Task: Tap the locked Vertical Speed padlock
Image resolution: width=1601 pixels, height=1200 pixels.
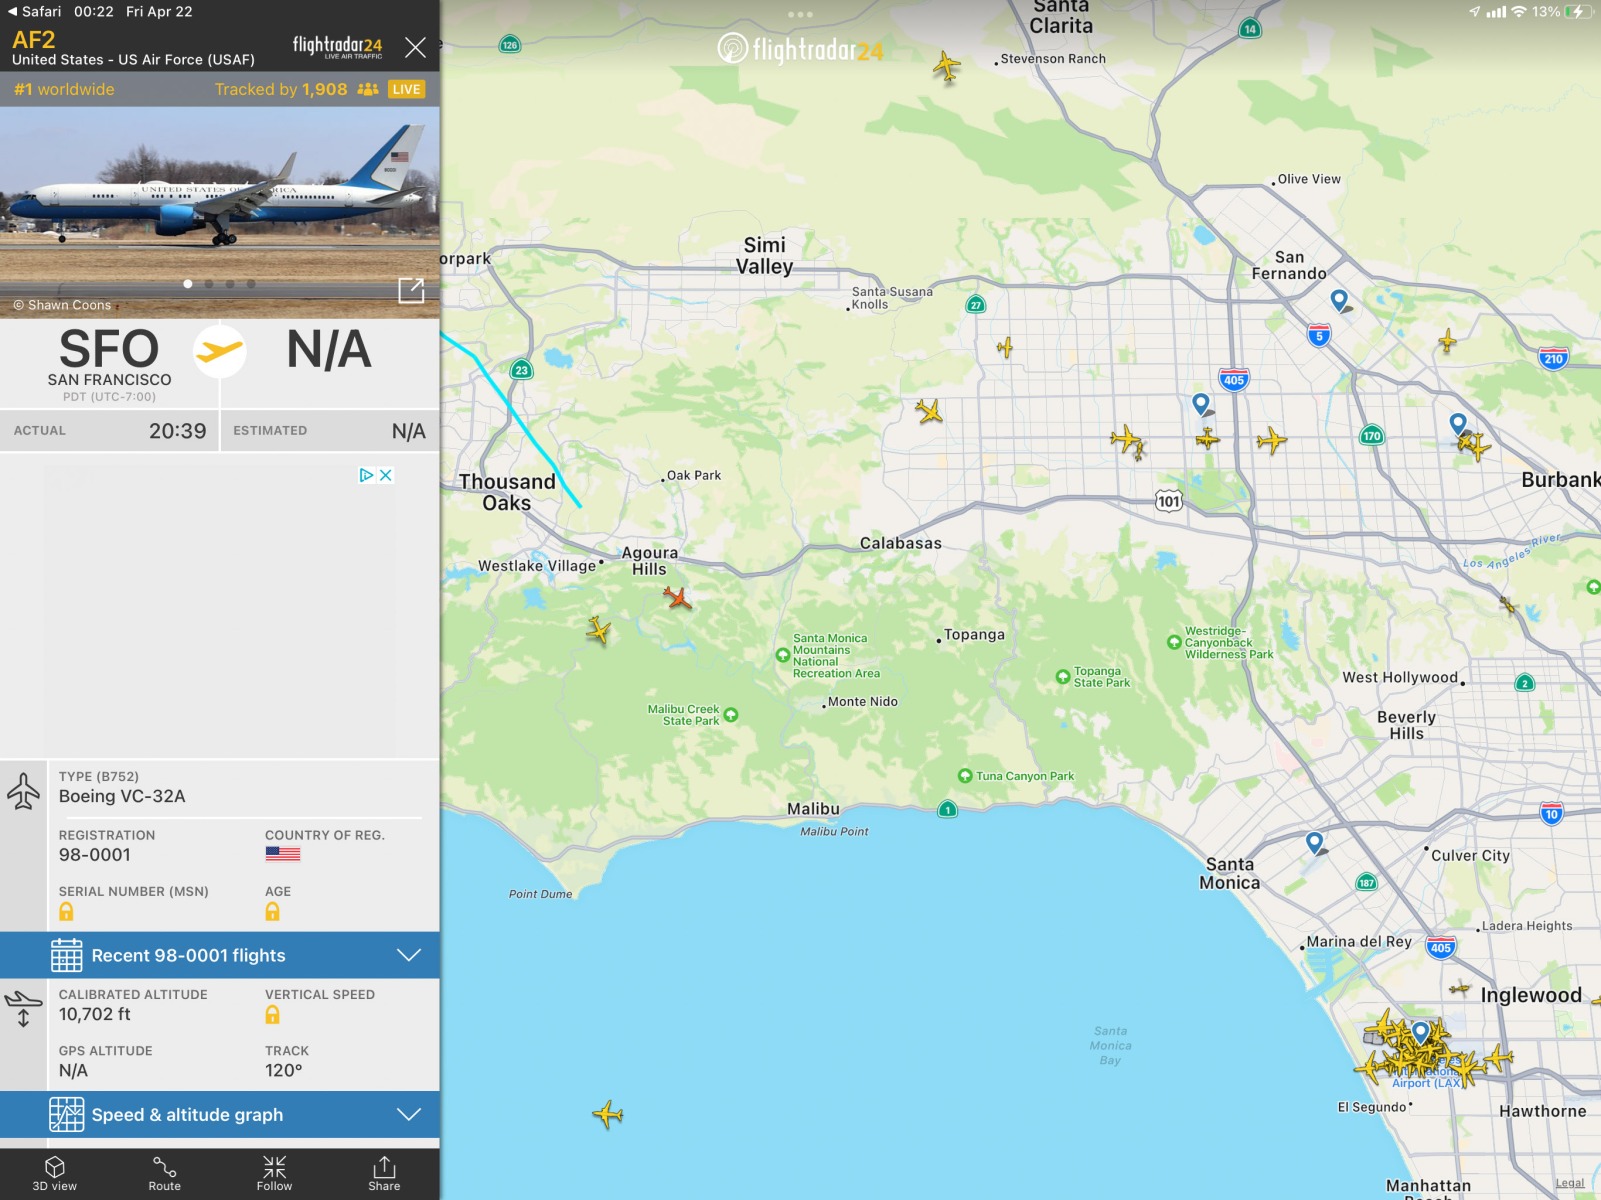Action: 272,1015
